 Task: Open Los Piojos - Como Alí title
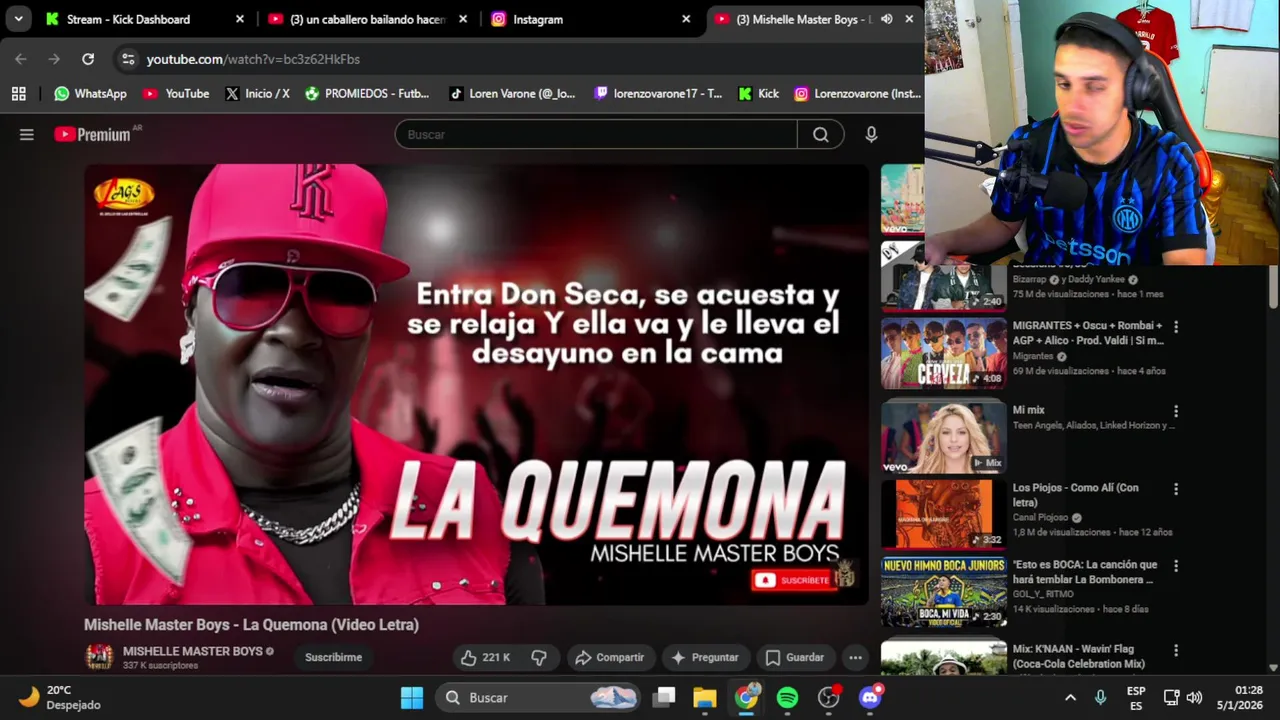click(1076, 495)
